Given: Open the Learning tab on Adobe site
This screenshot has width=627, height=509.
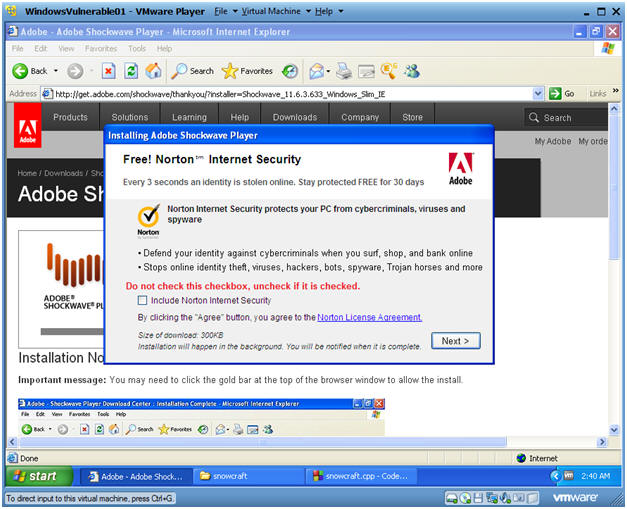Looking at the screenshot, I should tap(189, 117).
